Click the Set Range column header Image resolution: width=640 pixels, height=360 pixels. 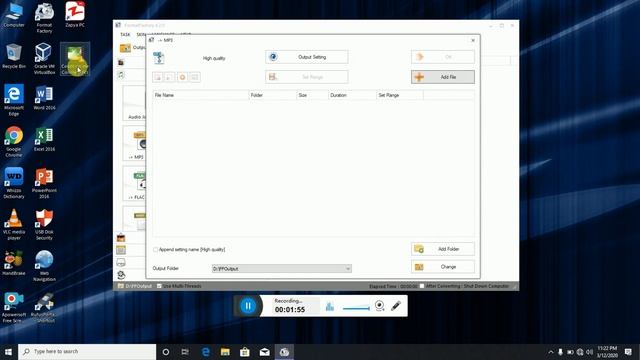coord(400,95)
